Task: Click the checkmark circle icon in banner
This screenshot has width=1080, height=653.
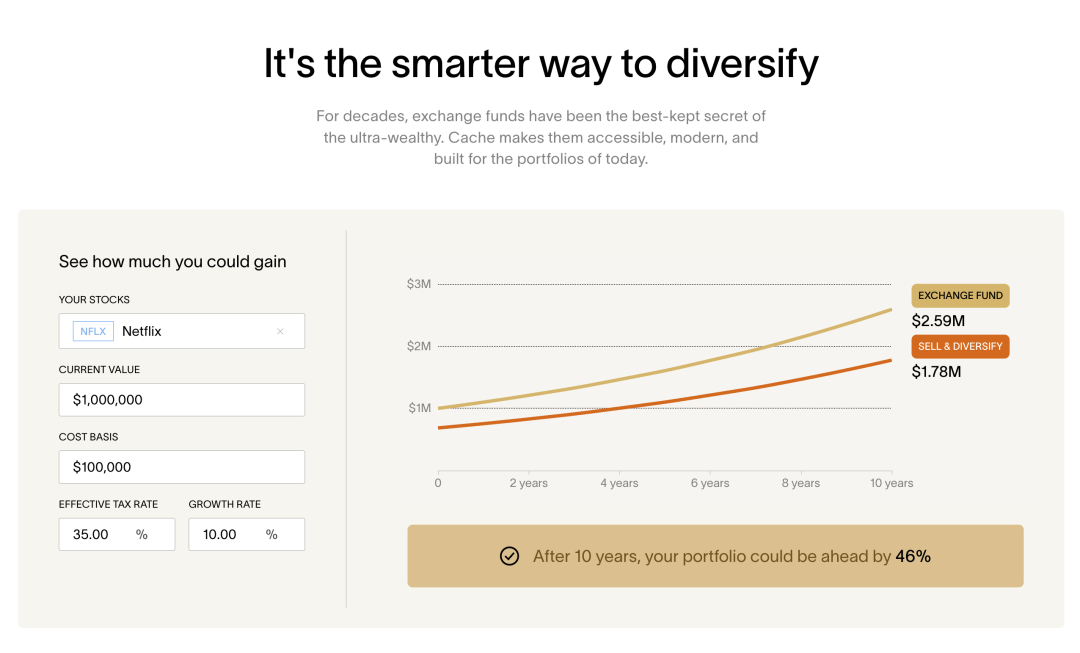Action: (509, 556)
